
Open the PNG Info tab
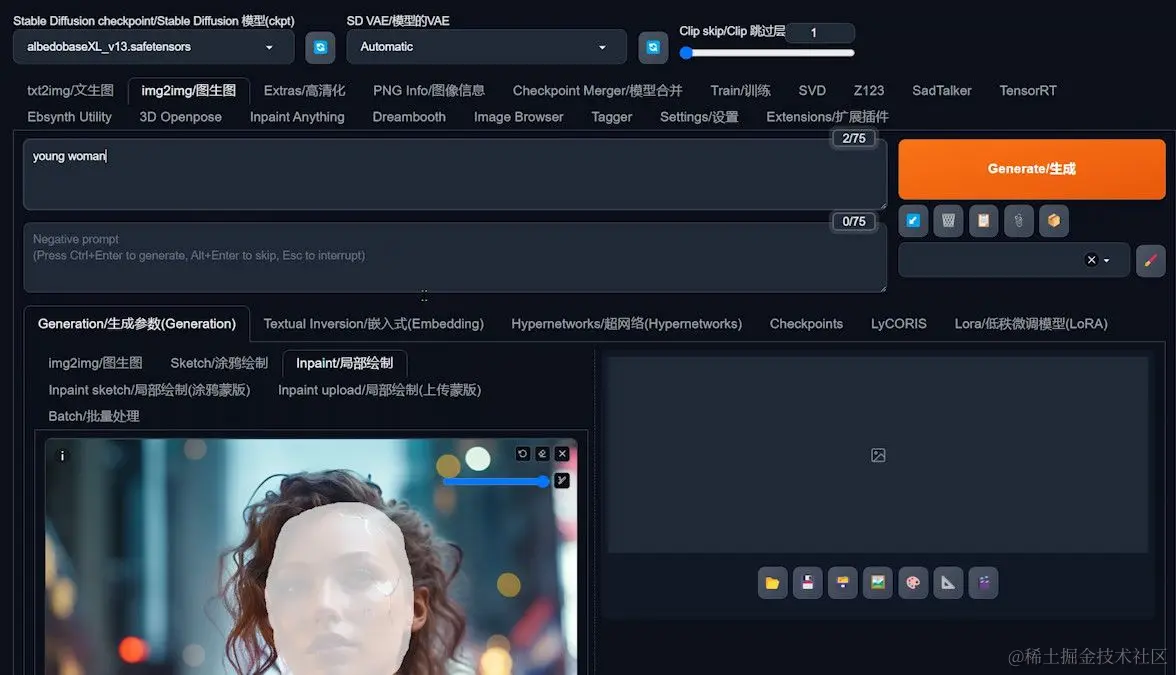[x=429, y=91]
